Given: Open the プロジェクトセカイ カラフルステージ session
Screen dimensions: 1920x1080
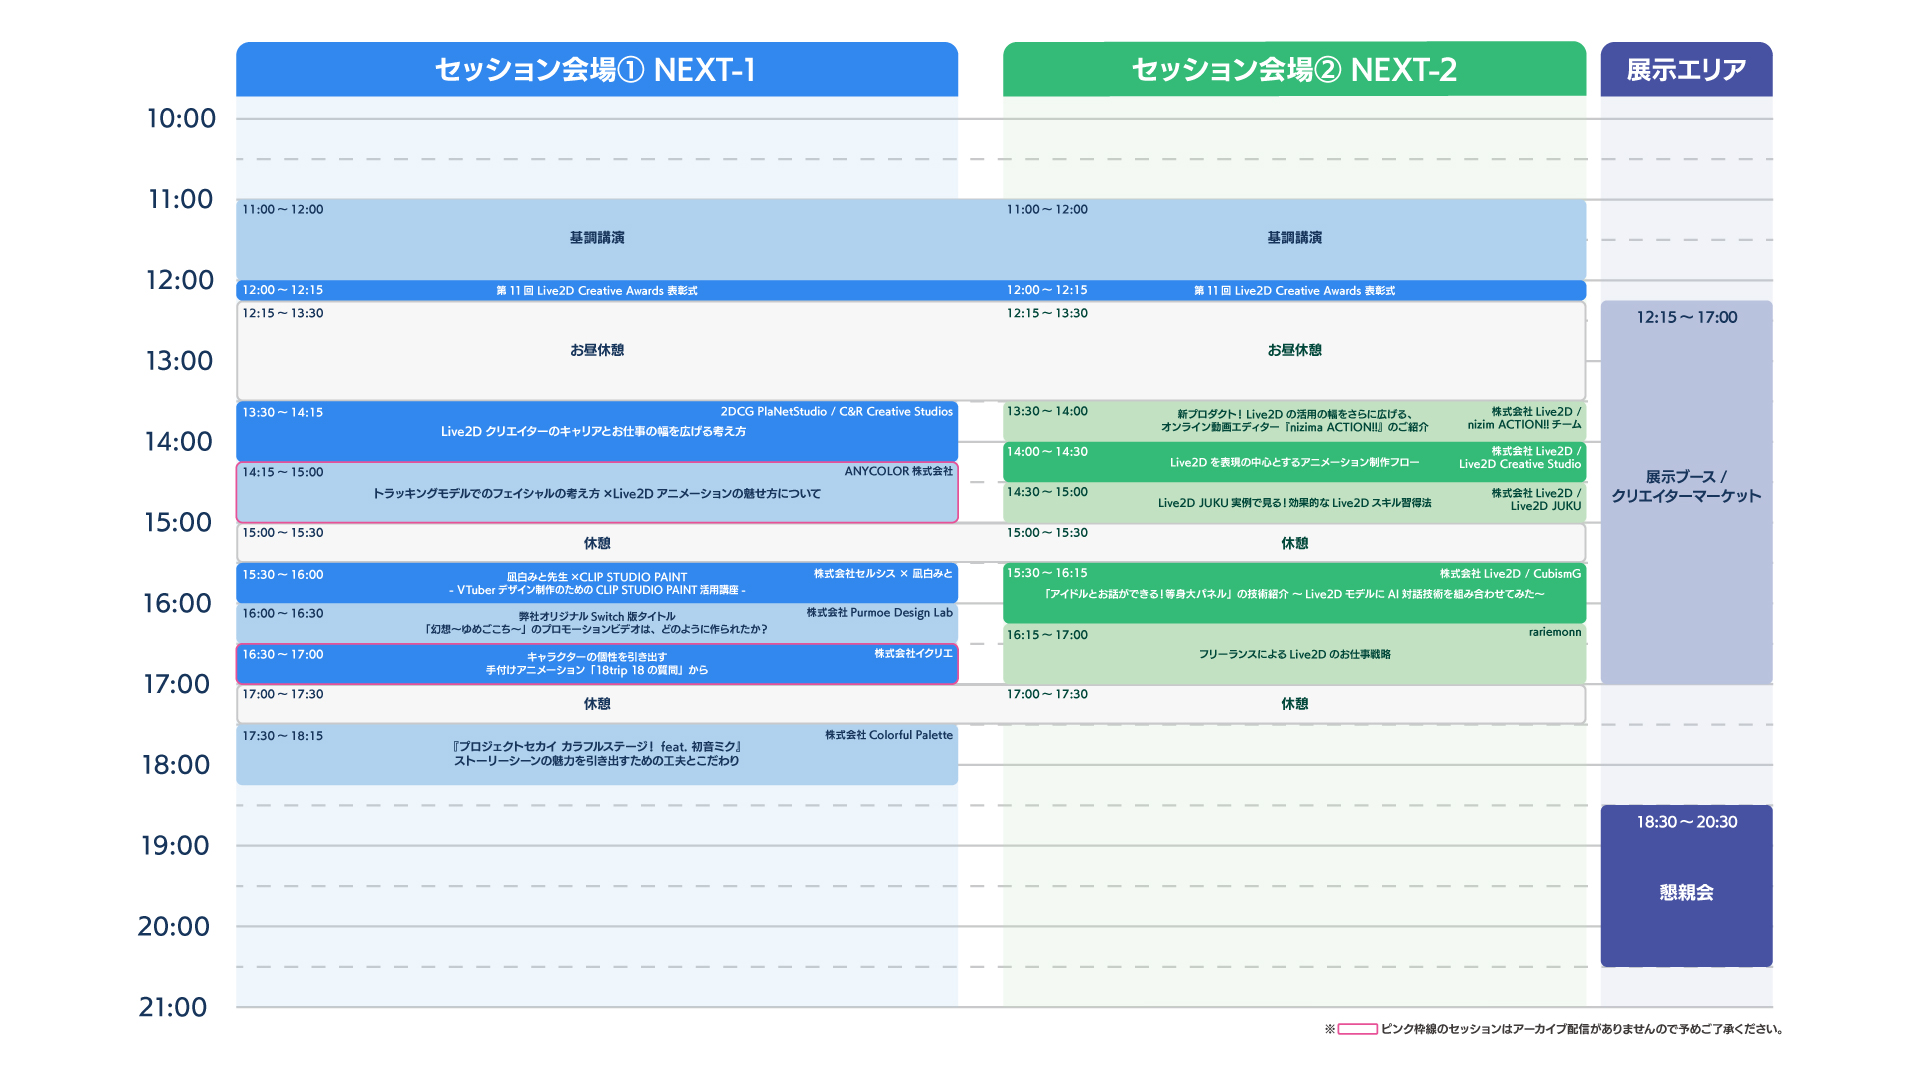Looking at the screenshot, I should tap(597, 754).
